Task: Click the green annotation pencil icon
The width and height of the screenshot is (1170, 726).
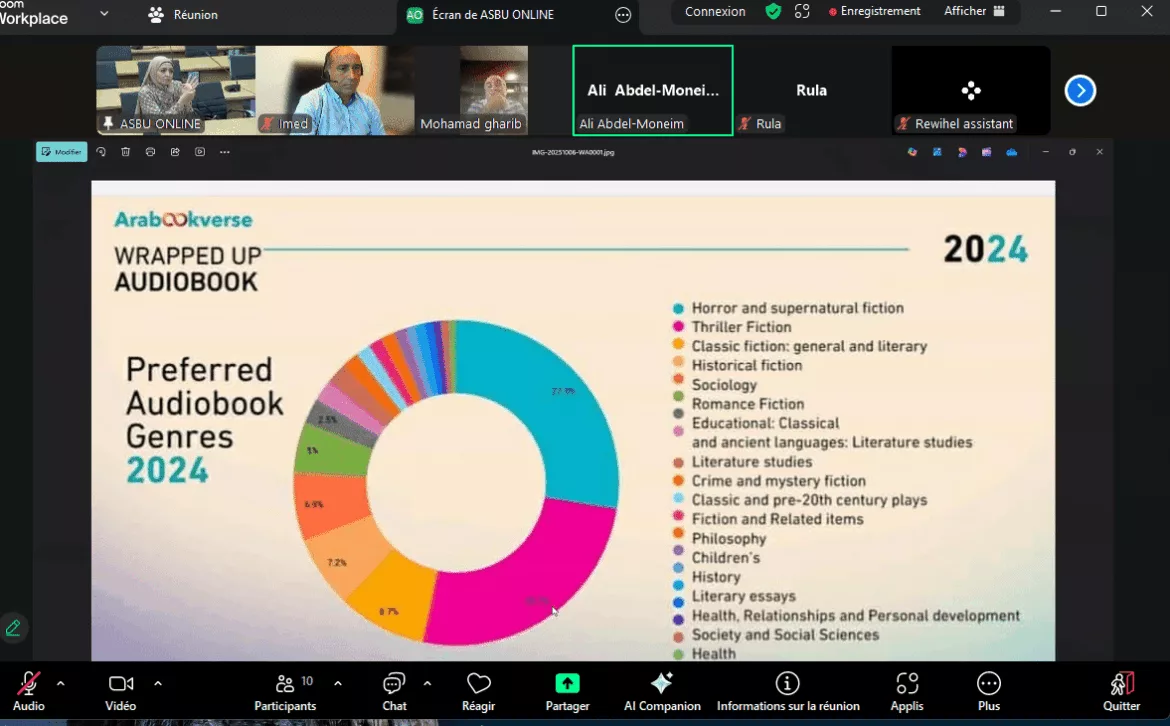Action: click(13, 628)
